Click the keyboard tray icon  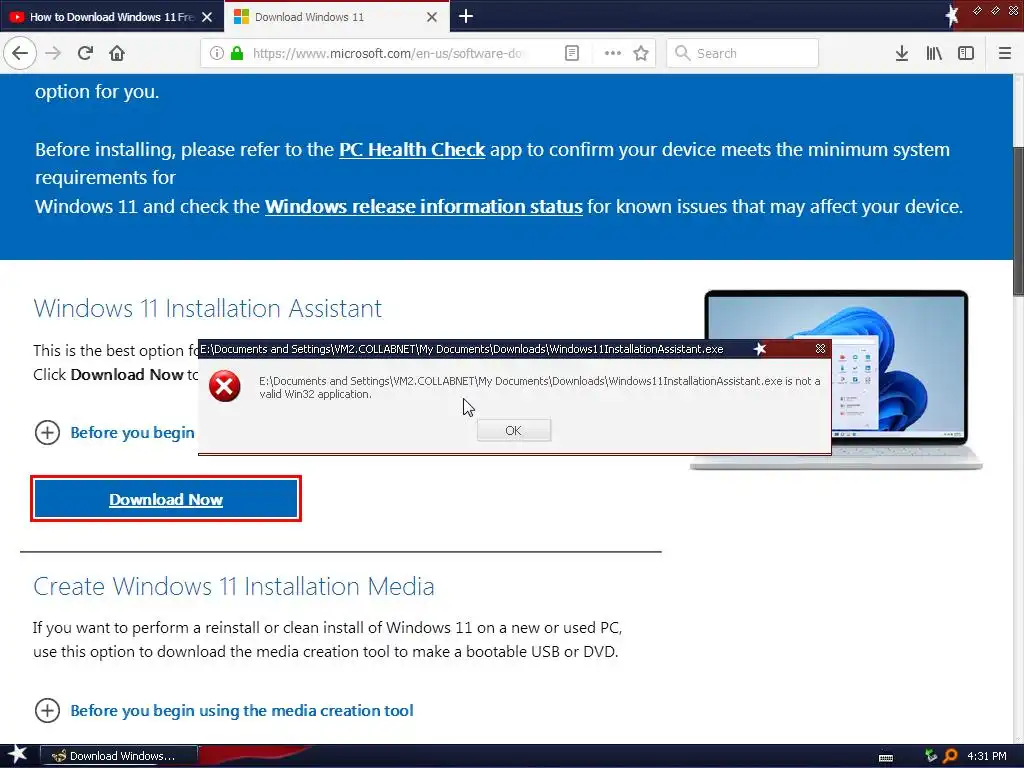tap(886, 757)
